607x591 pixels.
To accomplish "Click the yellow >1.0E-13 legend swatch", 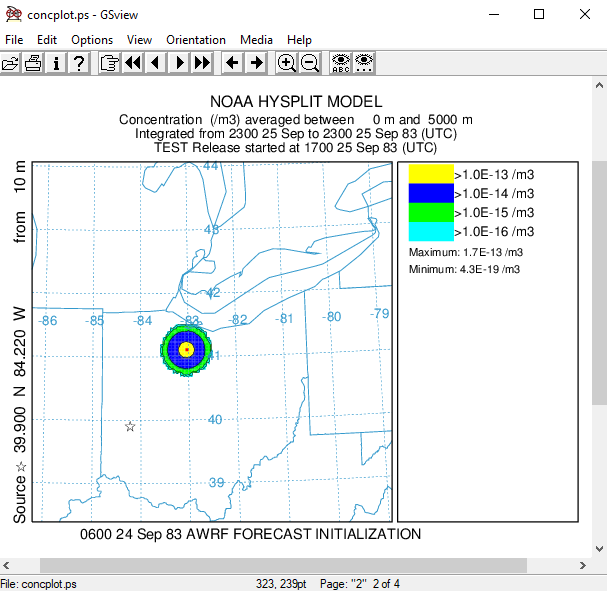I will [x=431, y=174].
